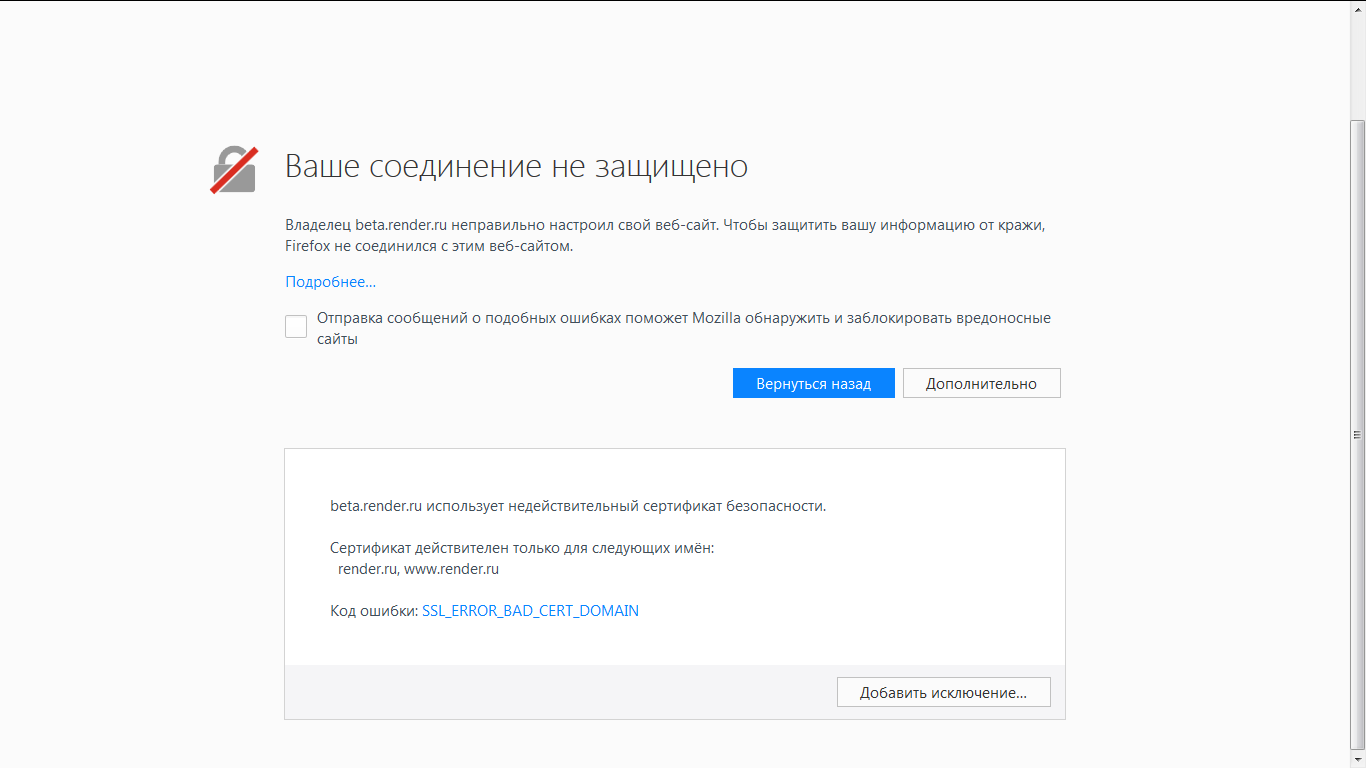Click the heading "Ваше соединение не защищено"
Viewport: 1366px width, 768px height.
[516, 166]
